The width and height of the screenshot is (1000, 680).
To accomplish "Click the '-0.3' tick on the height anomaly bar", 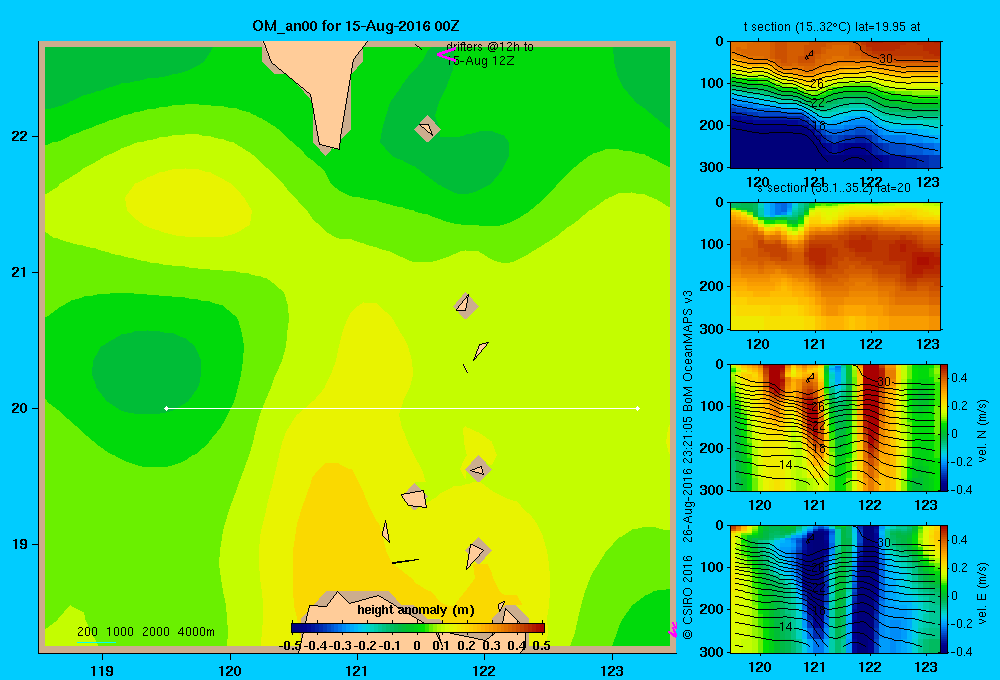I will [x=340, y=646].
